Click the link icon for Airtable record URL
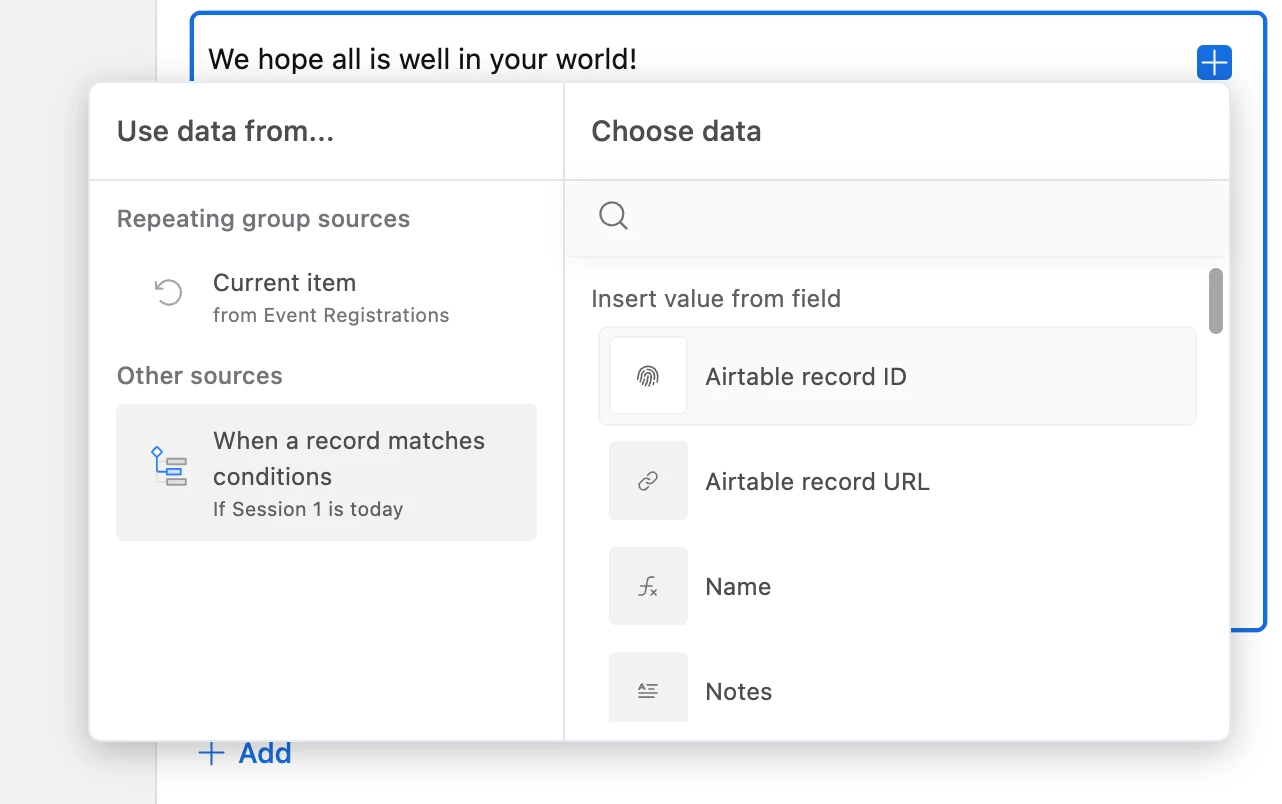1282x804 pixels. point(648,481)
